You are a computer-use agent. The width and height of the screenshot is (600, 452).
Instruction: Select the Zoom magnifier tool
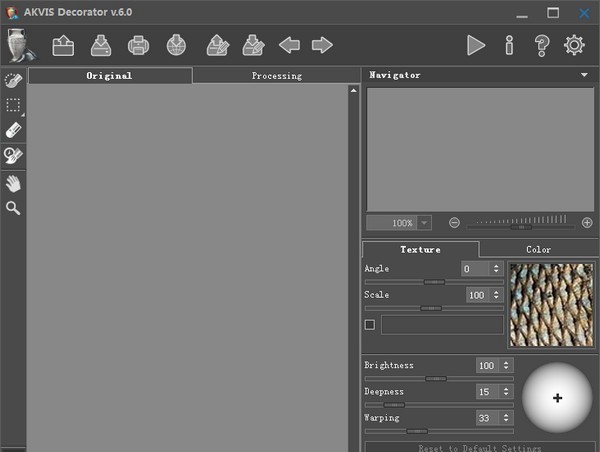[x=13, y=208]
